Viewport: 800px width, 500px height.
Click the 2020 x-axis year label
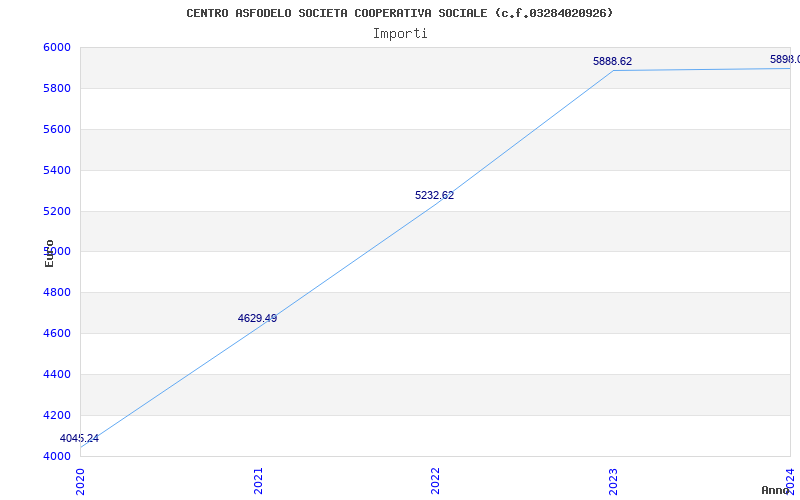[80, 481]
